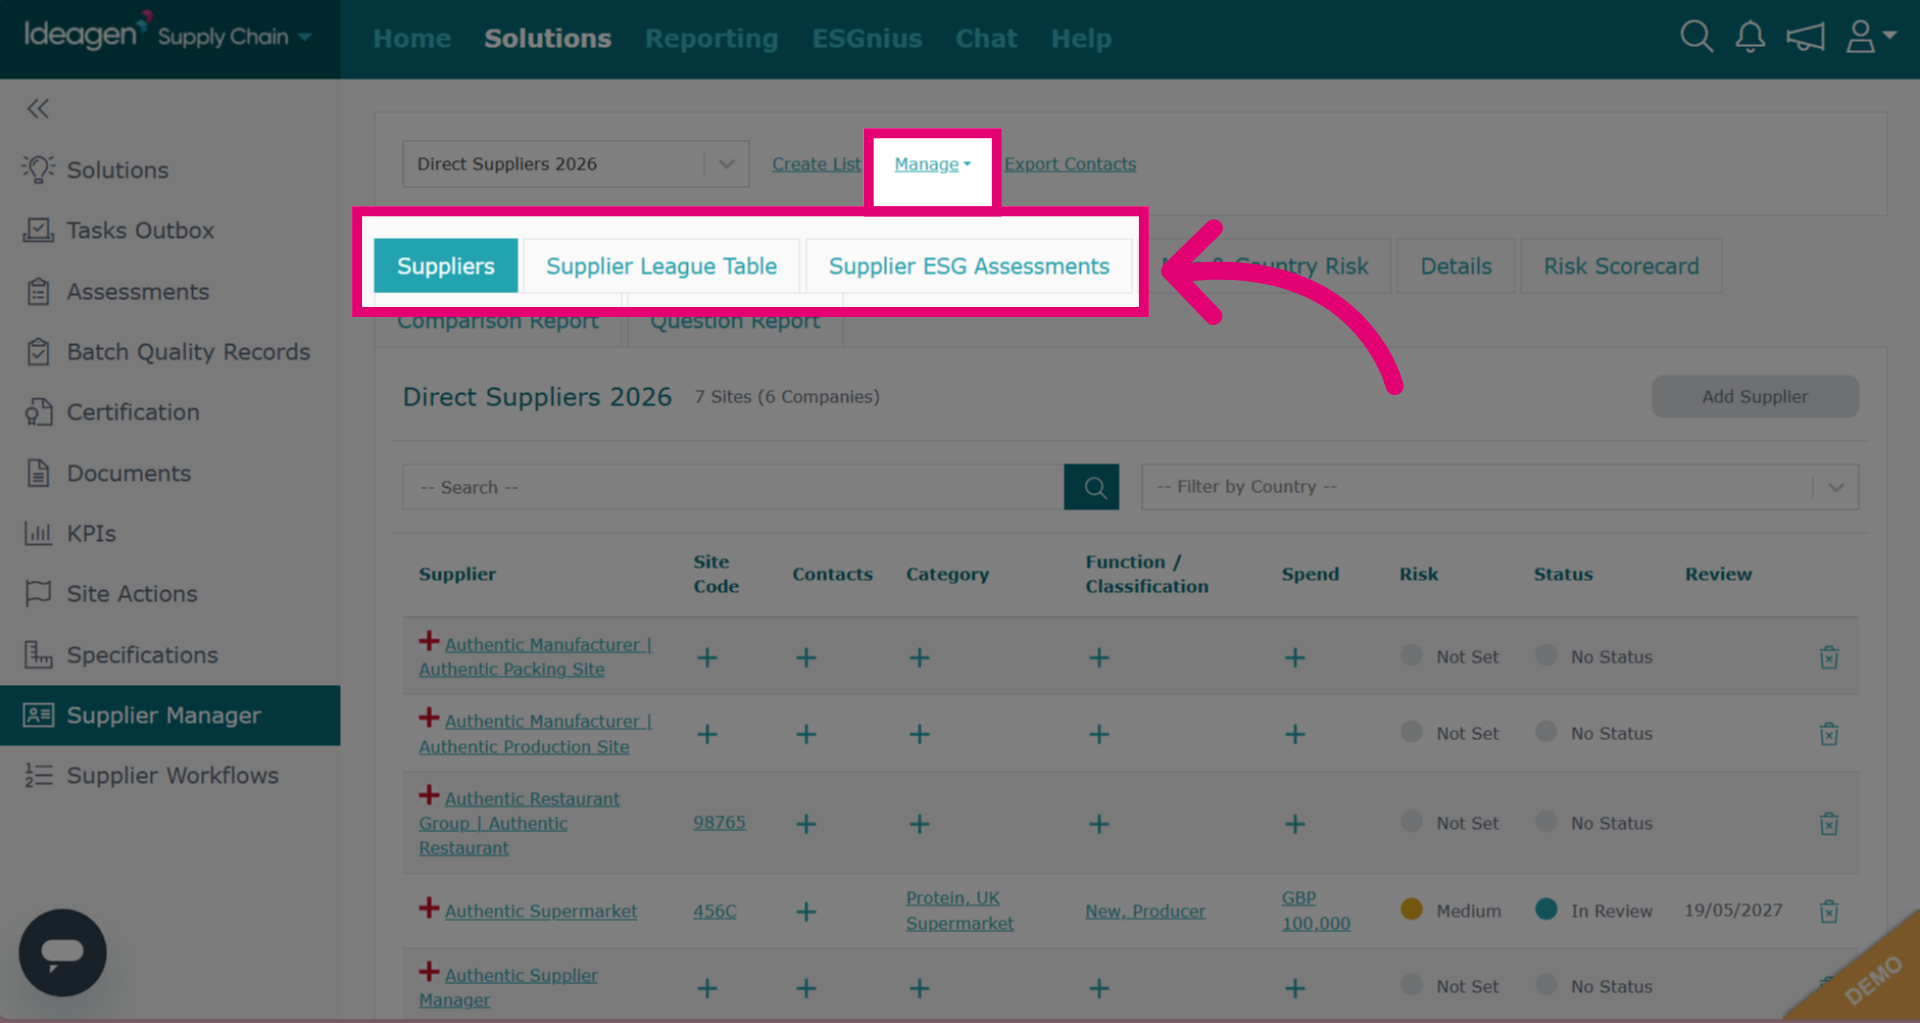The width and height of the screenshot is (1920, 1023).
Task: Add spend for Authentic Packing Site
Action: click(1295, 657)
